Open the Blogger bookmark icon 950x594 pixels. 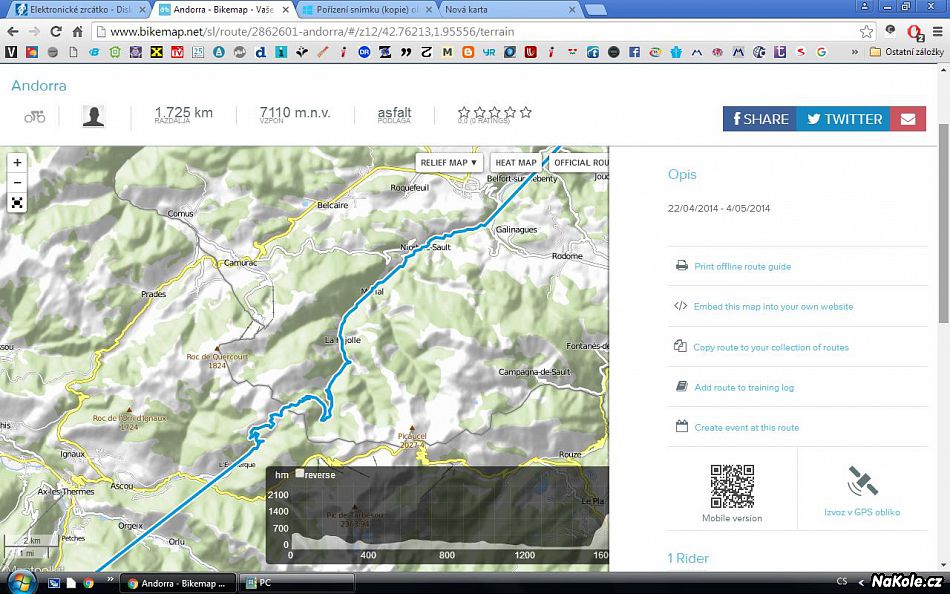pyautogui.click(x=468, y=52)
